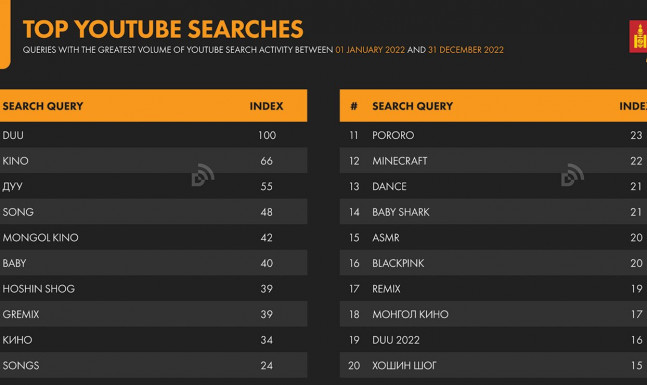
Task: Select the 'BABY SHARK' query
Action: (x=401, y=212)
